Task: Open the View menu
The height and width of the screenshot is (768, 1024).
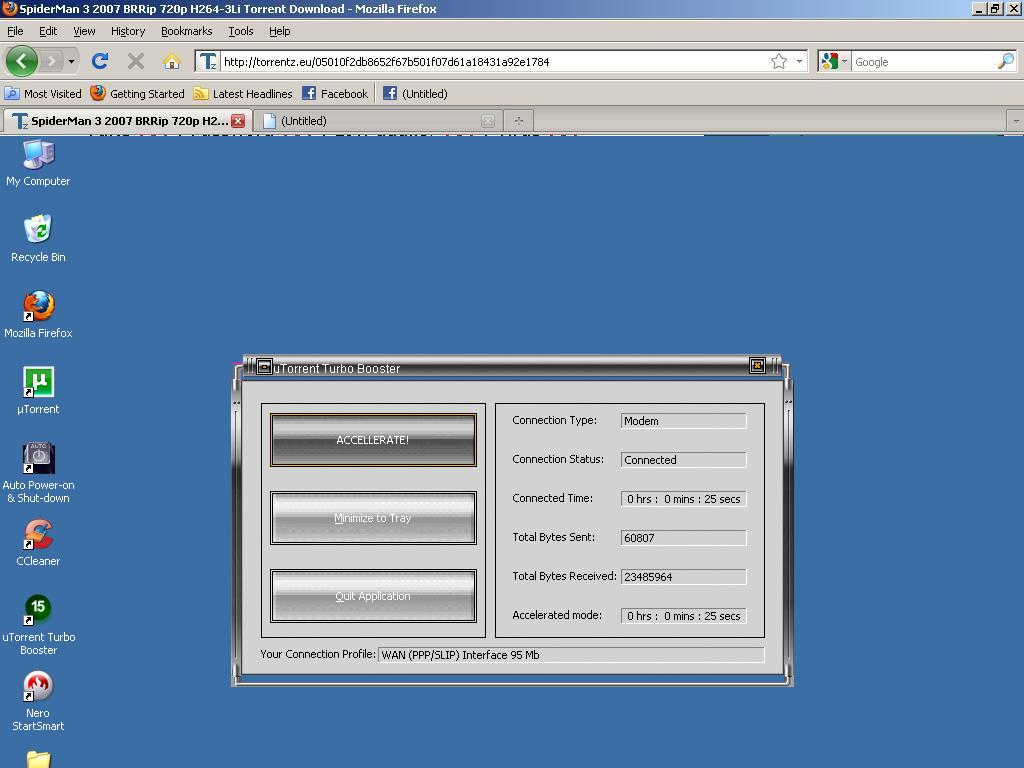Action: pyautogui.click(x=84, y=31)
